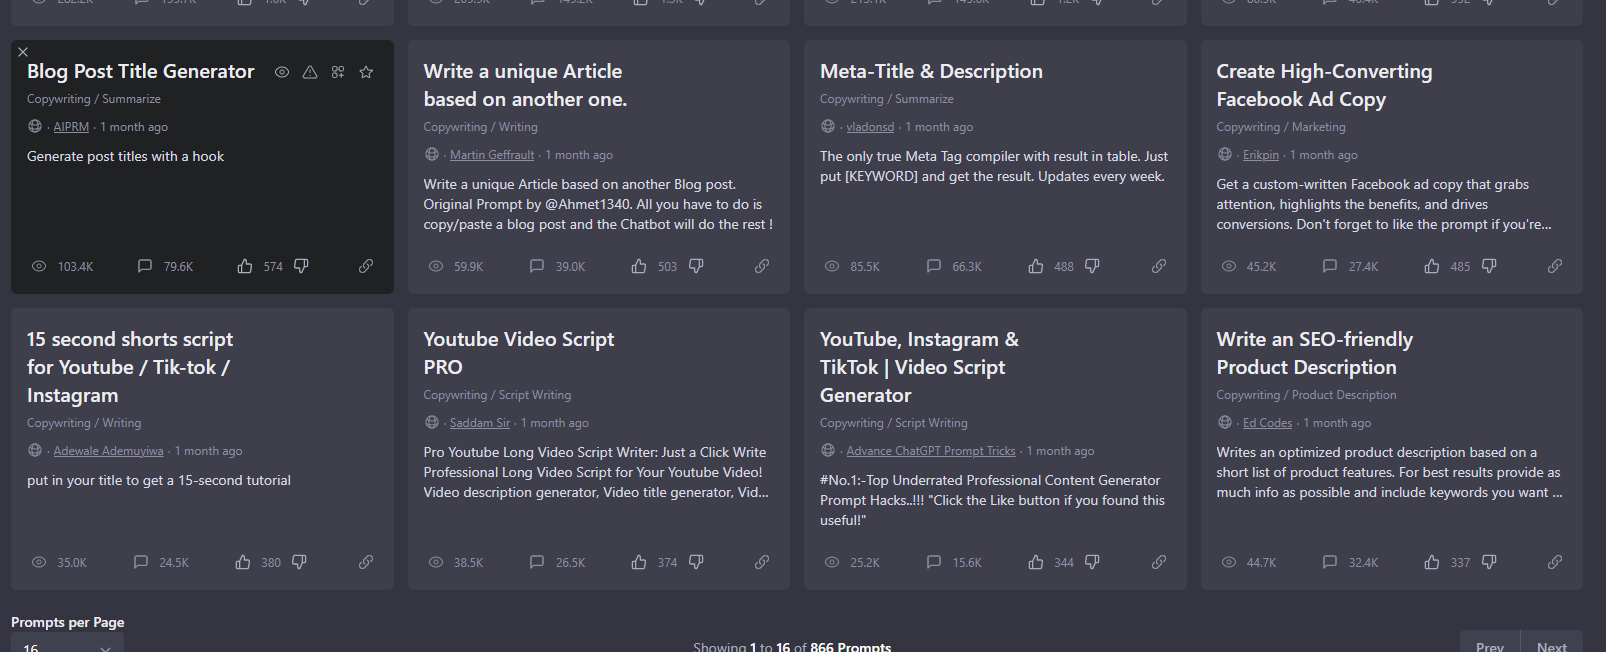Viewport: 1606px width, 652px height.
Task: Click the comments icon on the Meta-Title & Description card
Action: coord(934,266)
